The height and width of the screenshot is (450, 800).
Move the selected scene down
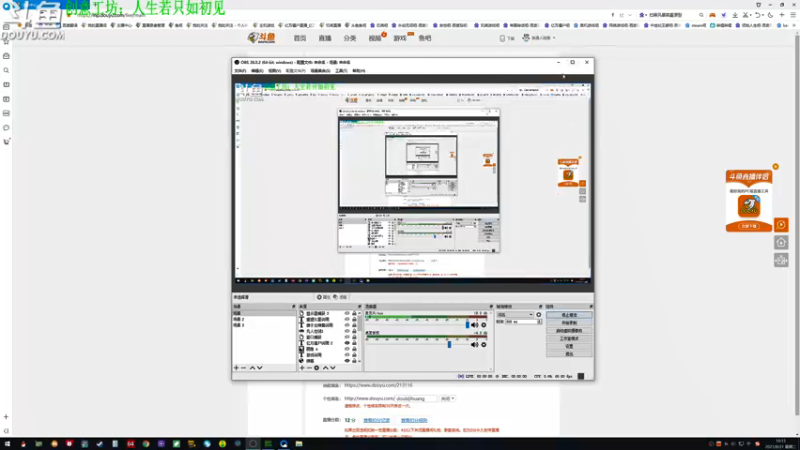point(260,368)
